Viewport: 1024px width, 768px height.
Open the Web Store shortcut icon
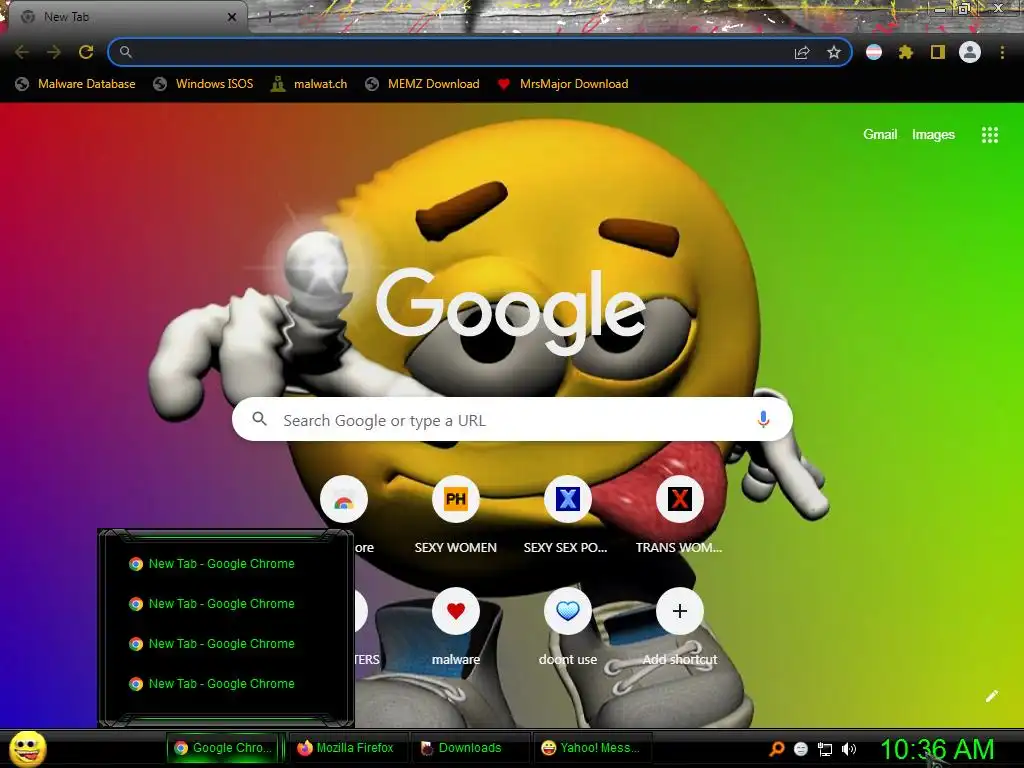coord(344,500)
